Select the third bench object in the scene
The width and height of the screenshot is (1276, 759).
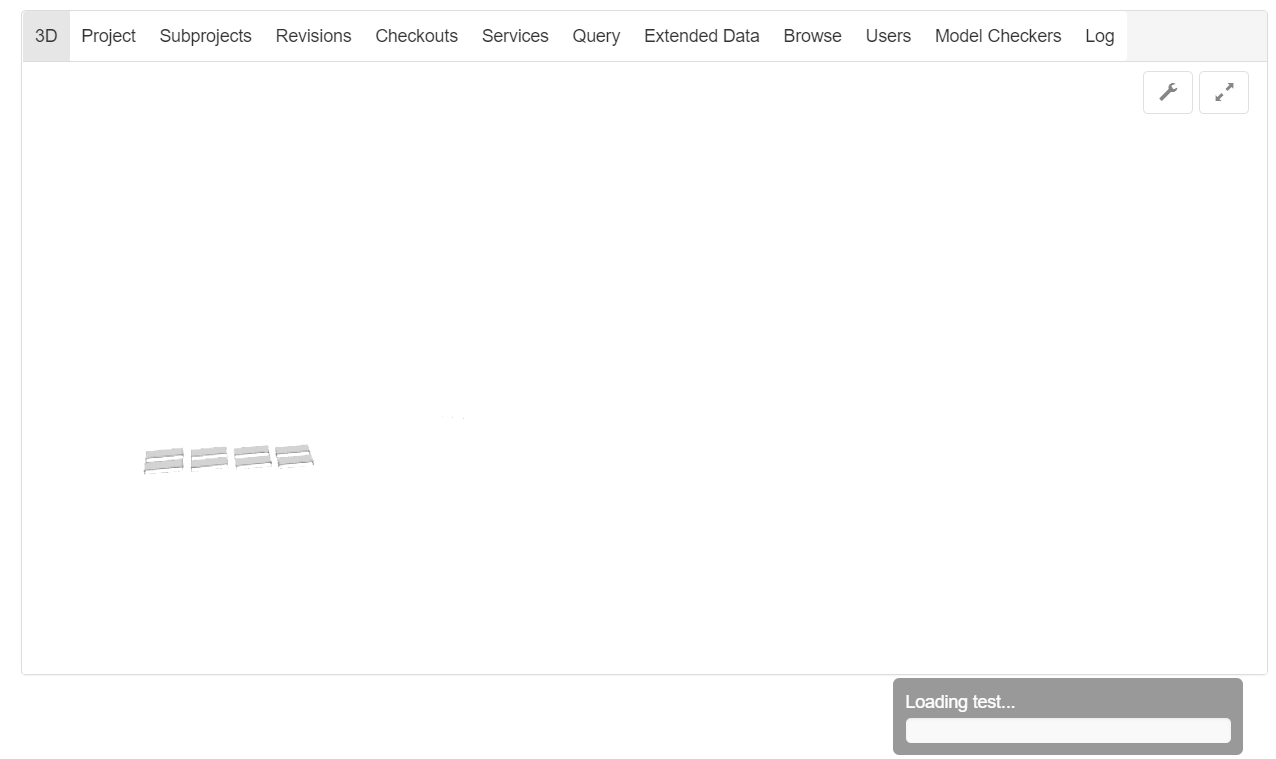click(252, 456)
